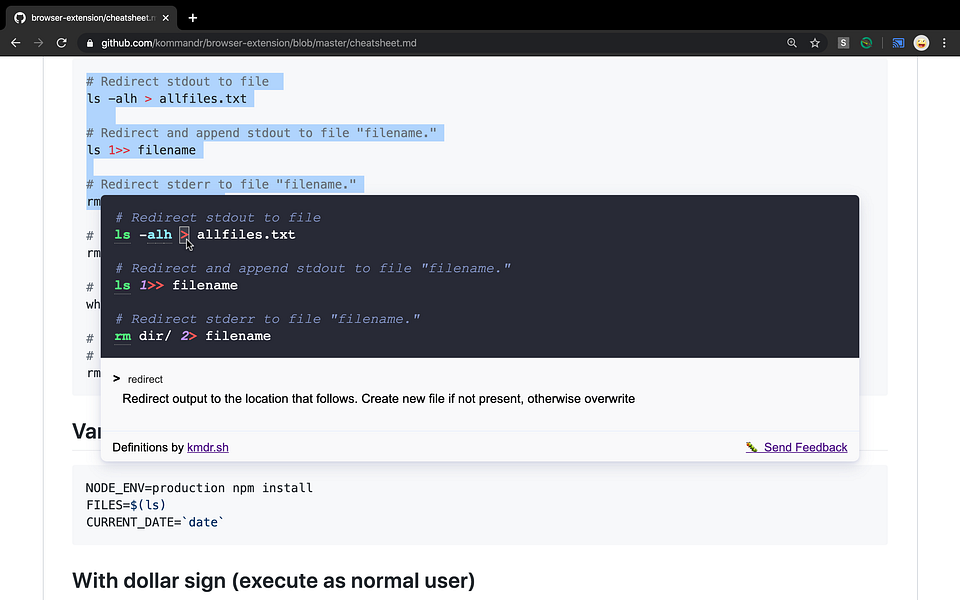Bookmark this page with the star icon
Image resolution: width=960 pixels, height=600 pixels.
click(815, 43)
